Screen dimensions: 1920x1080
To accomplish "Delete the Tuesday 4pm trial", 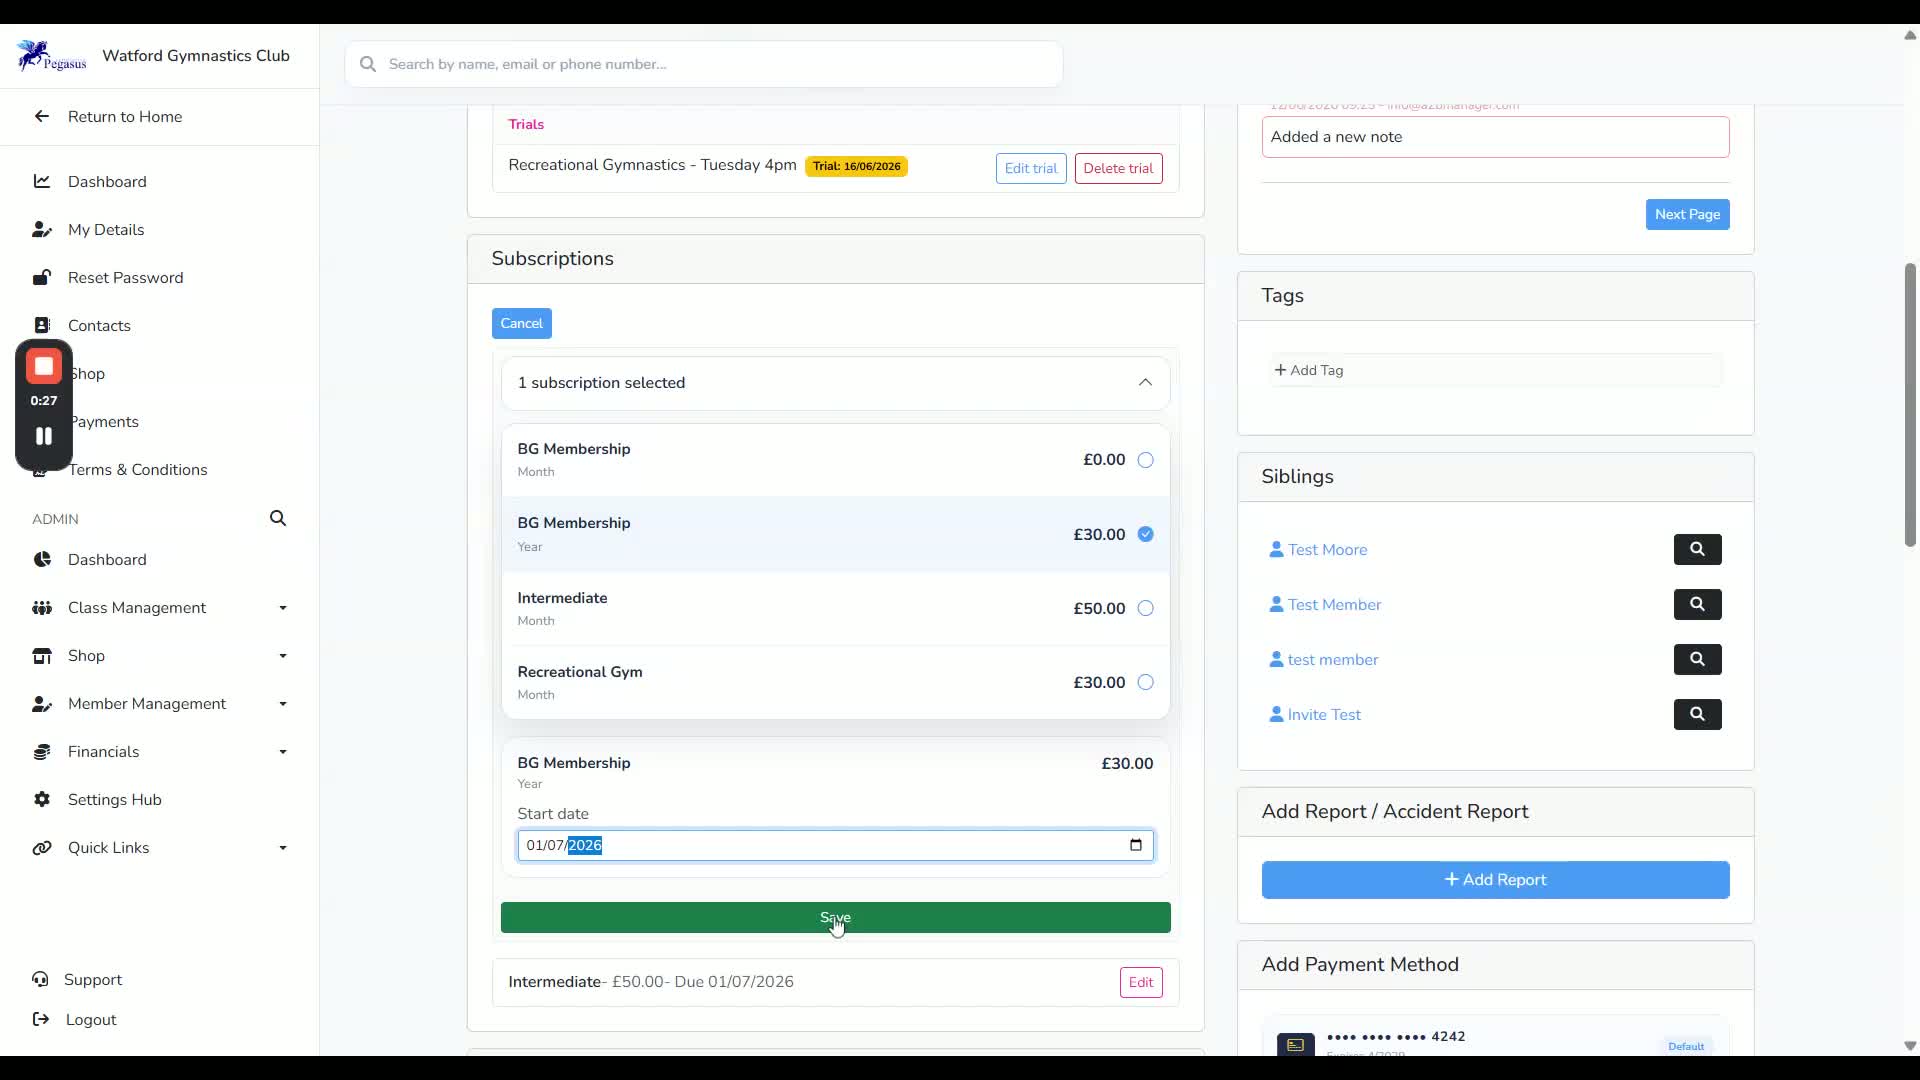I will click(x=1118, y=168).
